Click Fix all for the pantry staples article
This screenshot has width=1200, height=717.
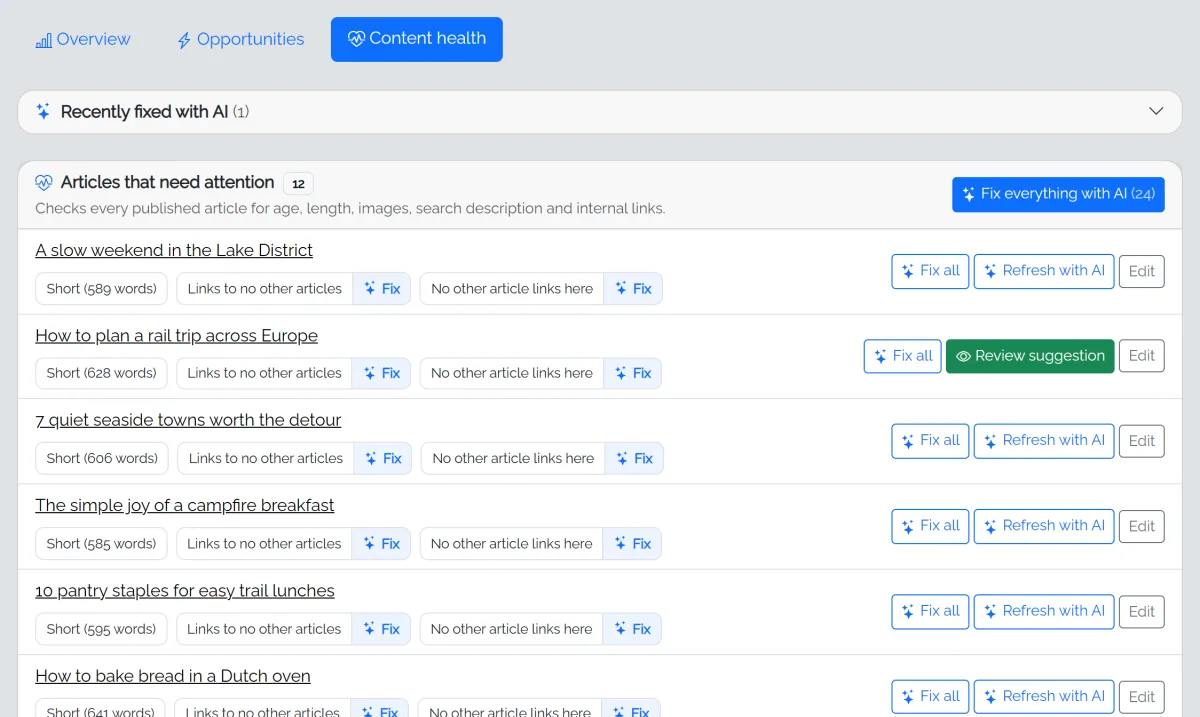click(930, 611)
